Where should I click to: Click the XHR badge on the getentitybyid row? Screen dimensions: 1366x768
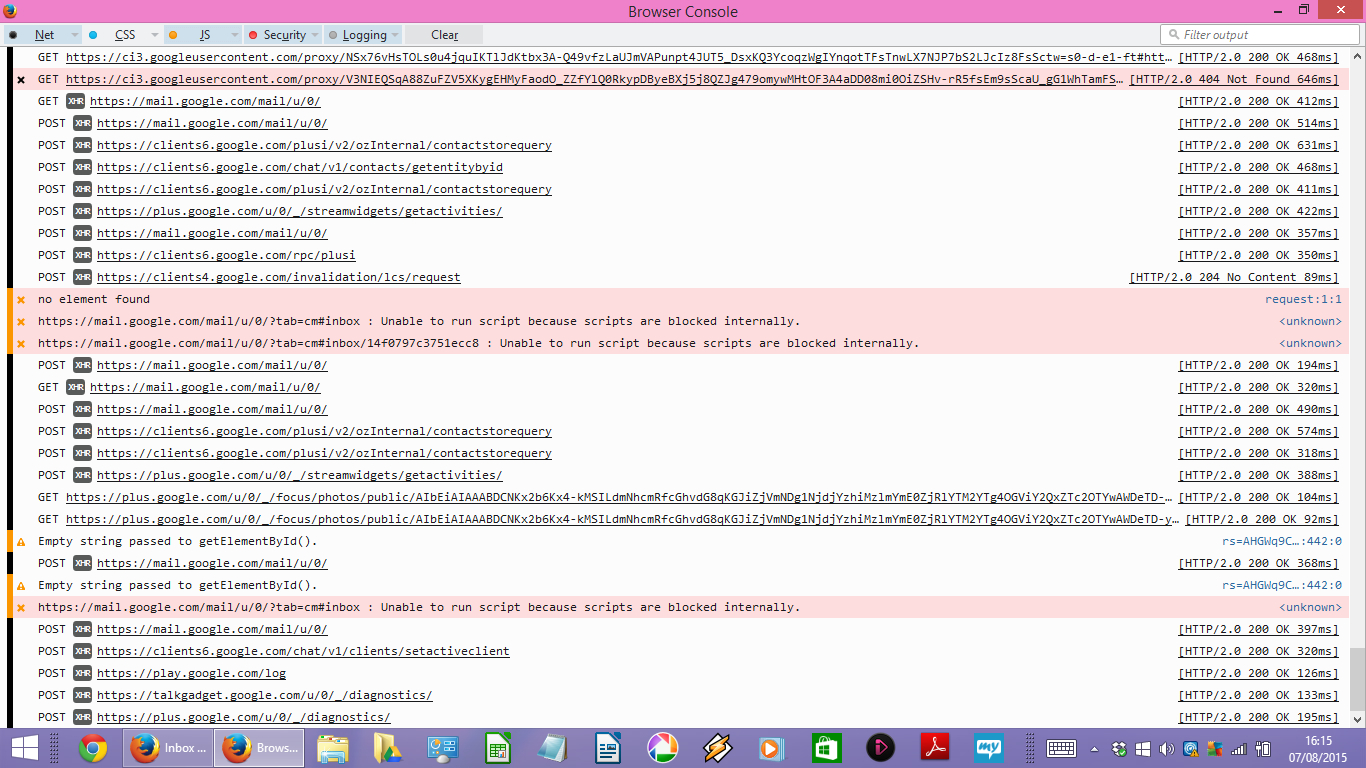click(83, 167)
